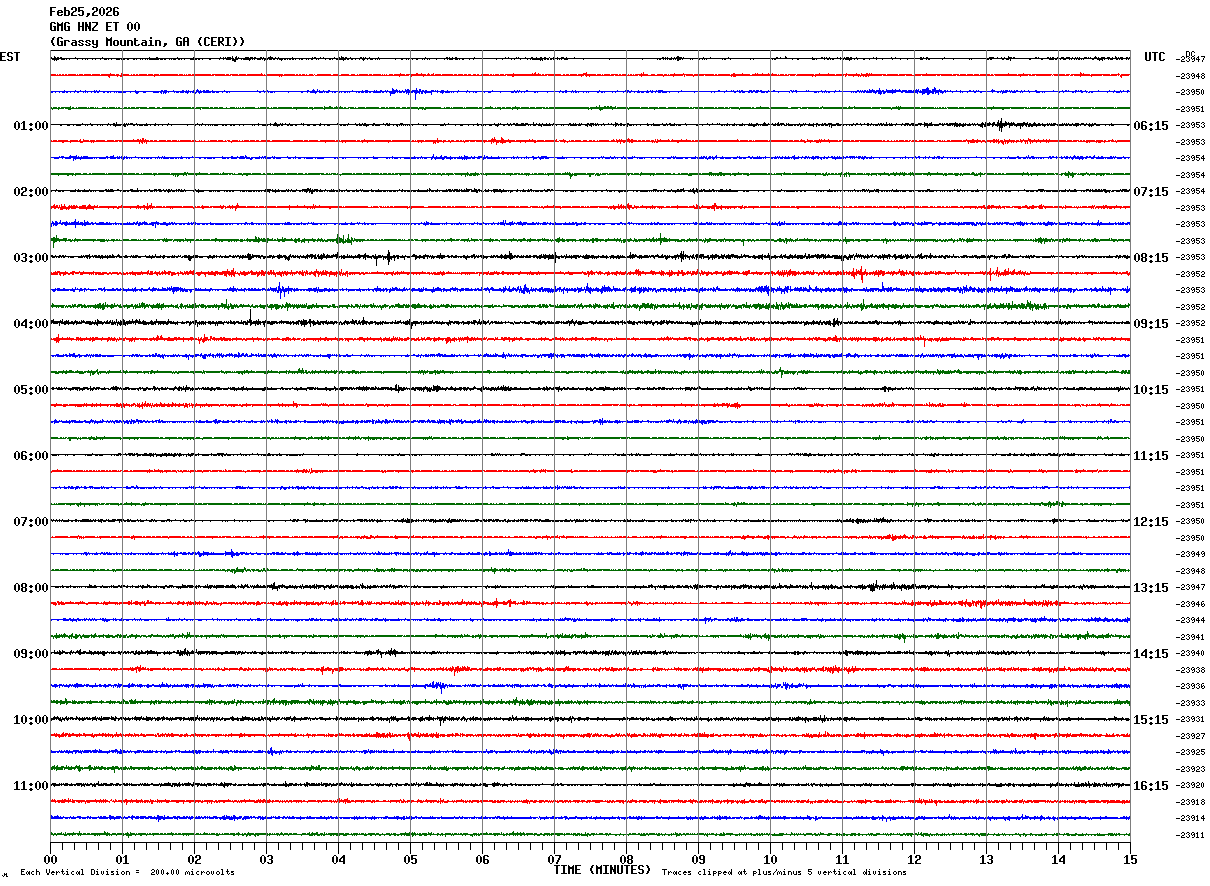Click the 07:15 UTC time label
This screenshot has width=1210, height=886.
(x=1151, y=192)
